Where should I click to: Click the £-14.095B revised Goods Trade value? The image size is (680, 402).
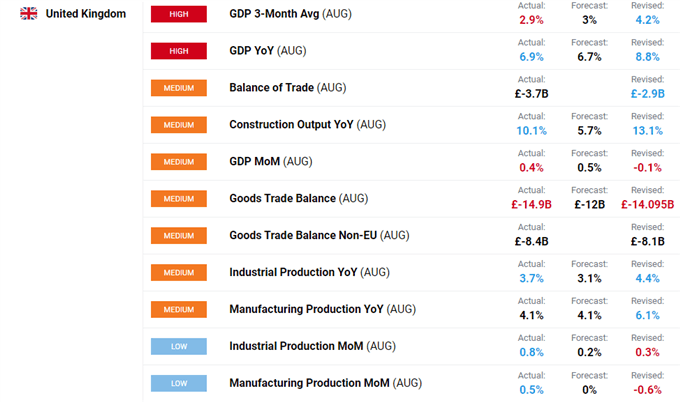point(647,204)
